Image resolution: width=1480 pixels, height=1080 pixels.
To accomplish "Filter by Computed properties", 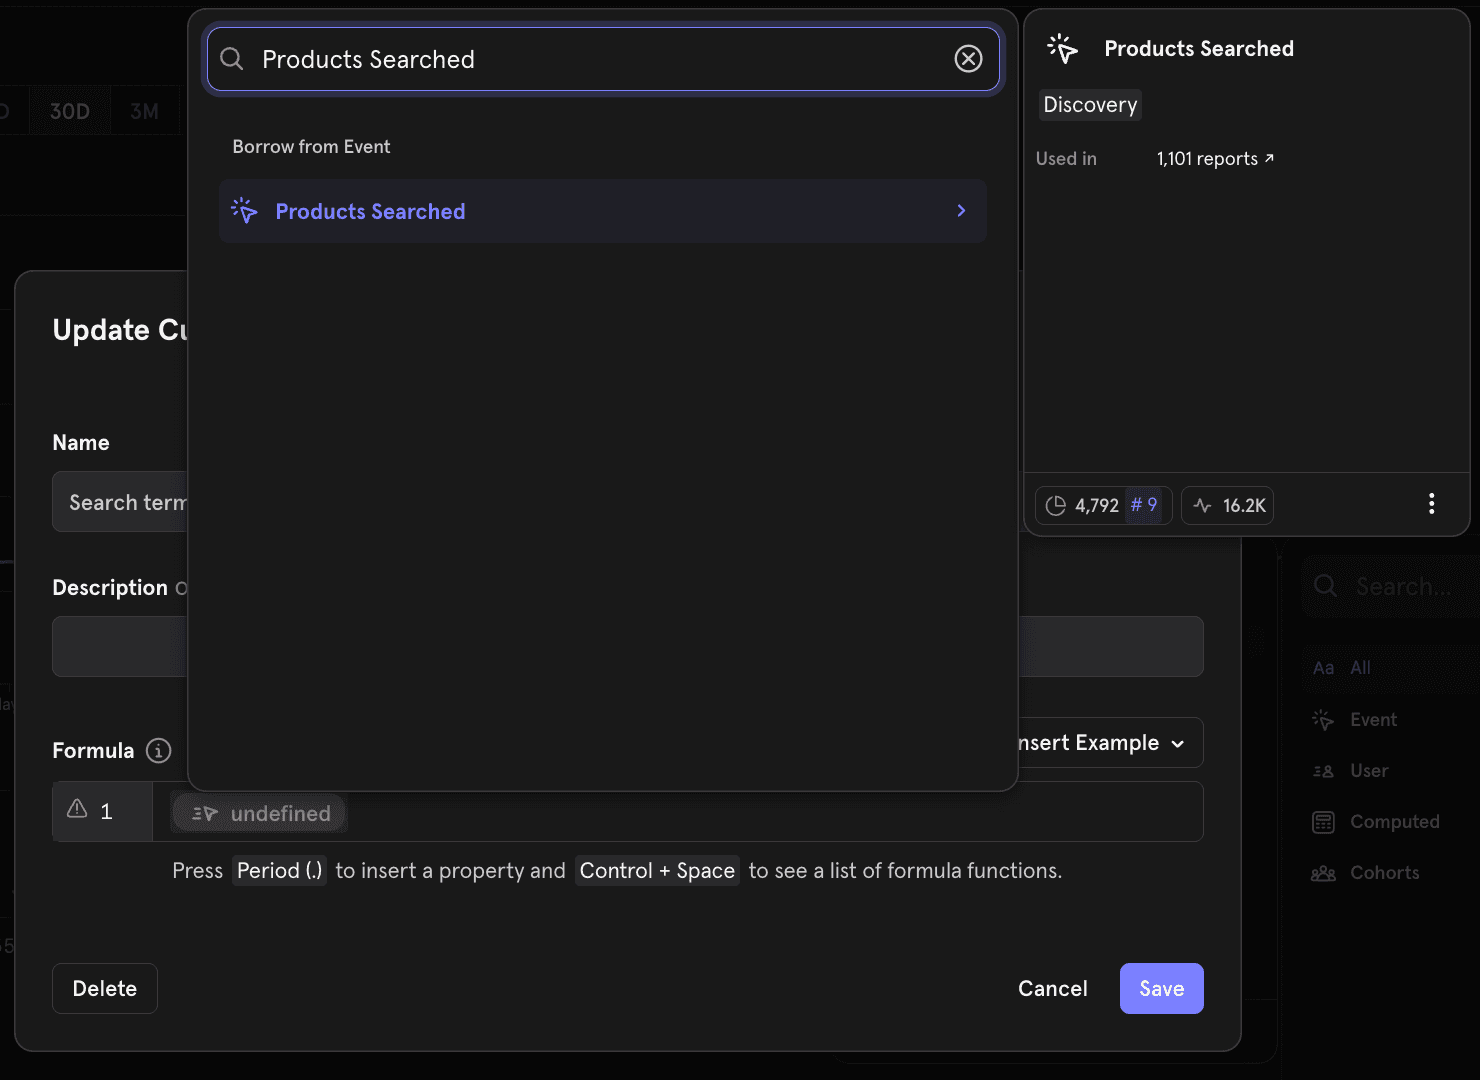I will pyautogui.click(x=1394, y=822).
